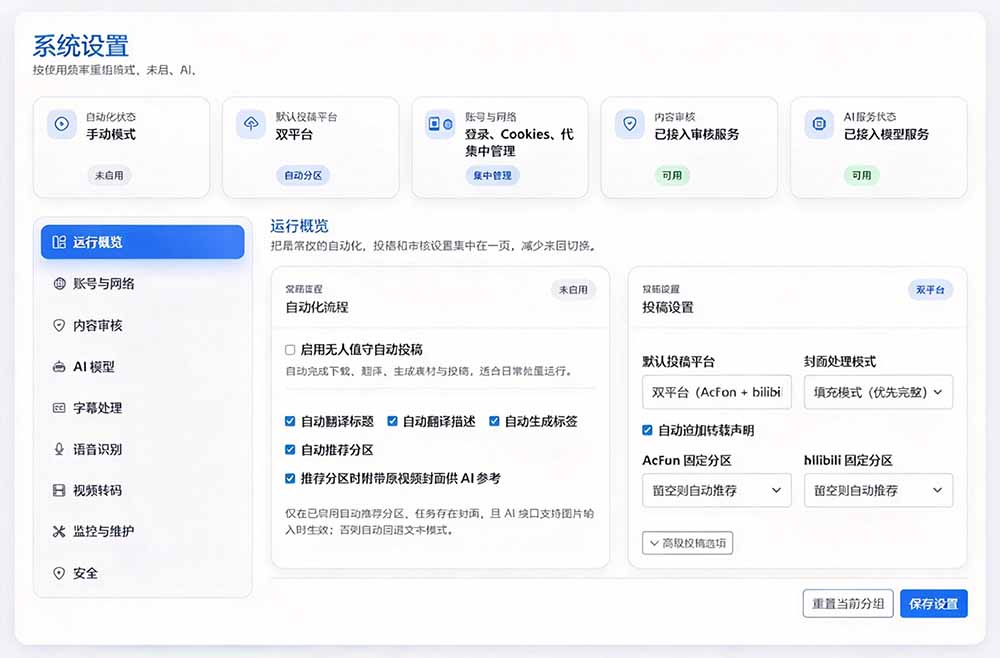Viewport: 1000px width, 658px height.
Task: Click 自动化流程 panel heading
Action: [317, 307]
